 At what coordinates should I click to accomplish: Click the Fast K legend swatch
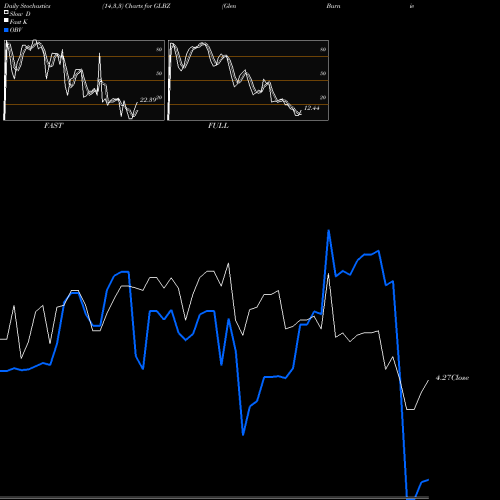6,21
